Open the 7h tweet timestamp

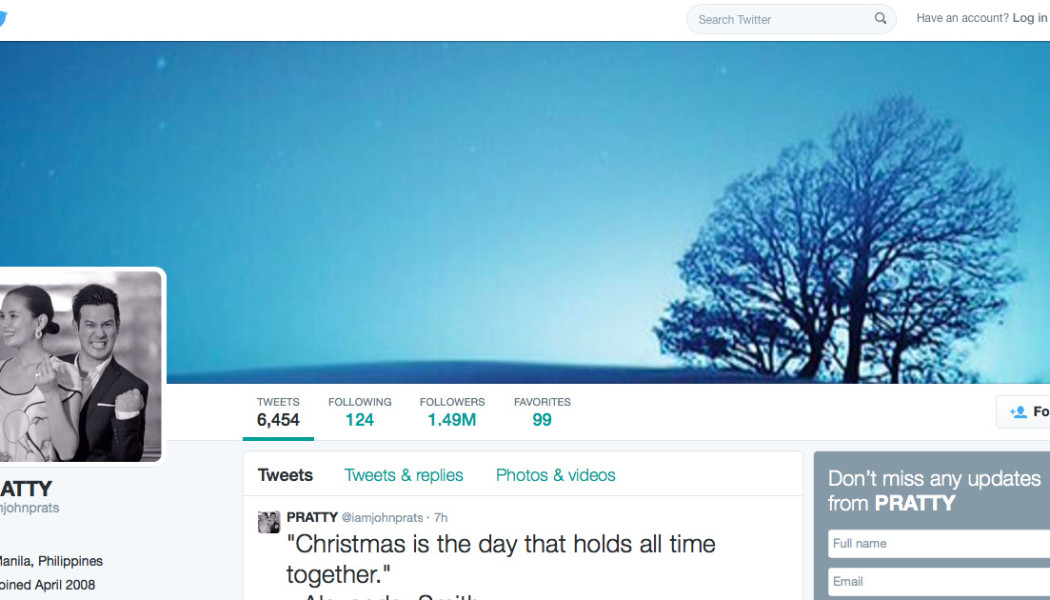(441, 518)
